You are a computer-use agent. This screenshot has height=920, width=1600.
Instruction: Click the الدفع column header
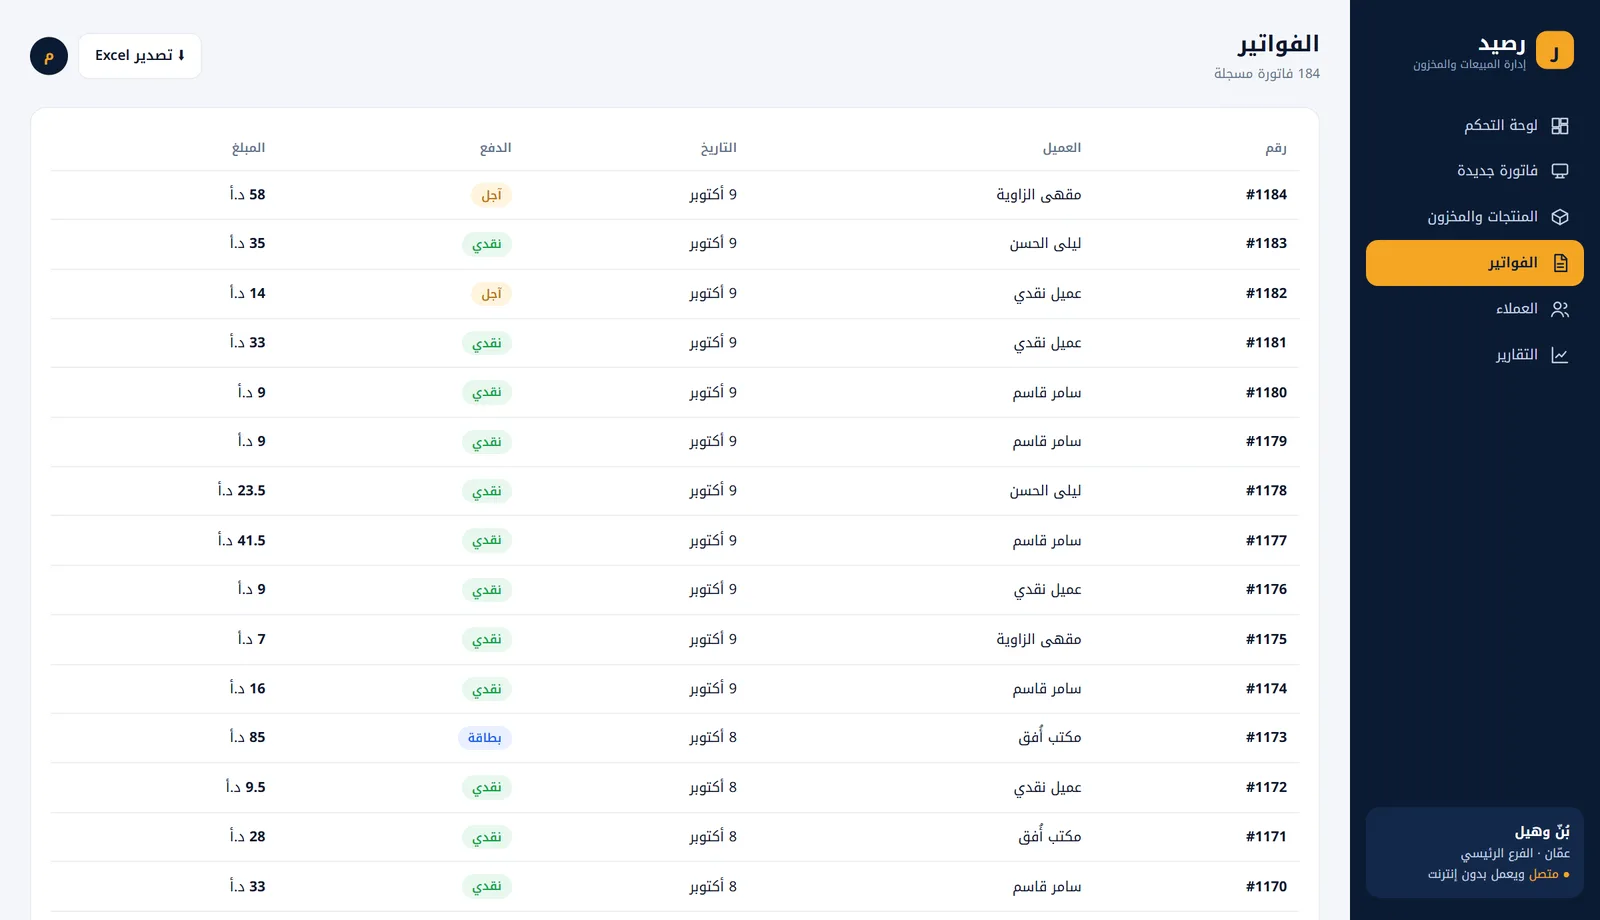(x=495, y=148)
